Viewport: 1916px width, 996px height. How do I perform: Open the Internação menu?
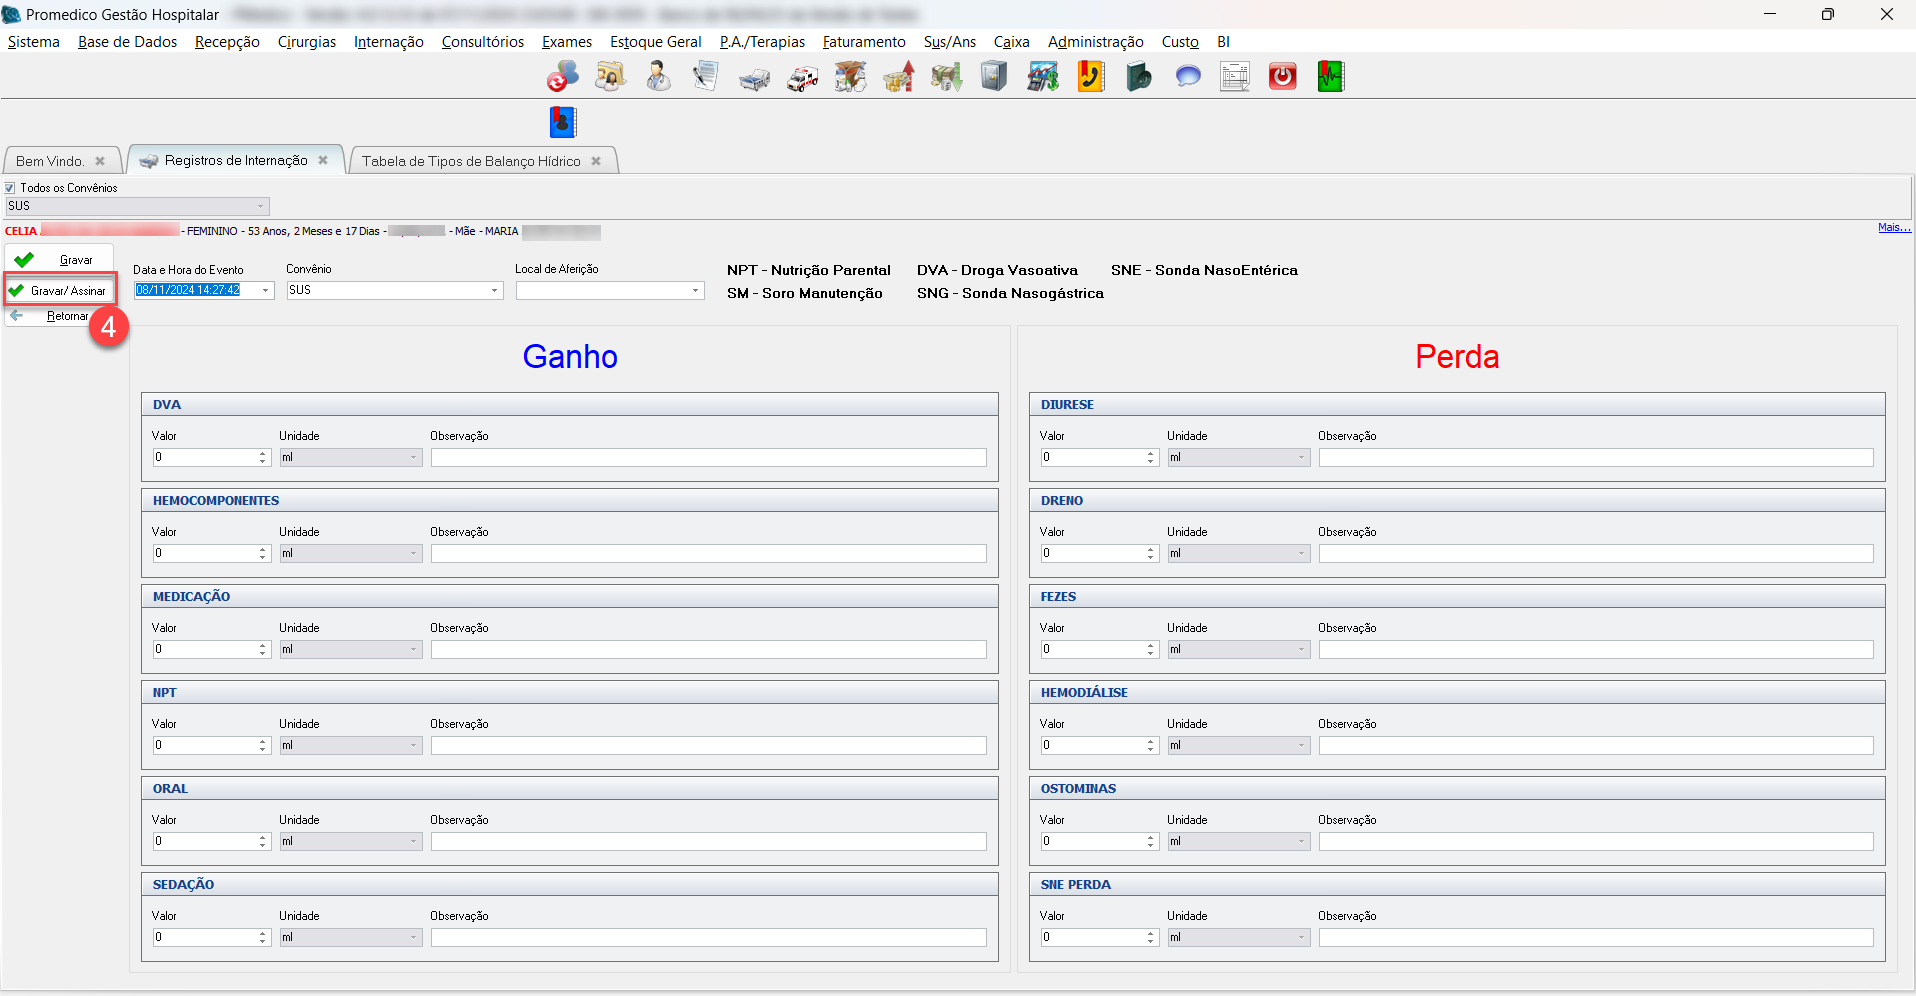tap(388, 42)
